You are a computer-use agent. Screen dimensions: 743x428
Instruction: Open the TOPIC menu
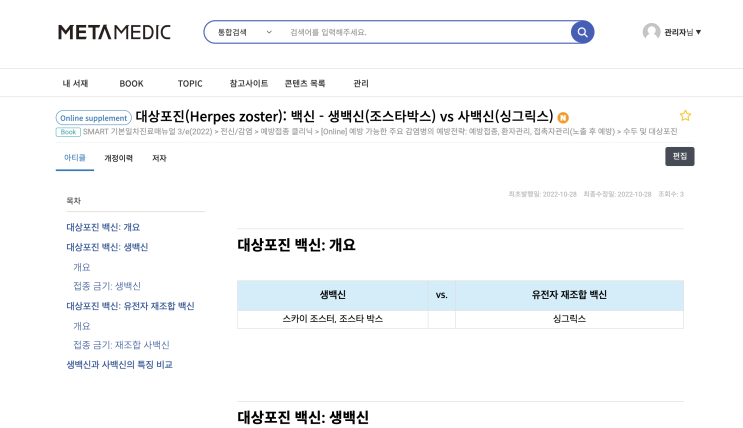190,83
